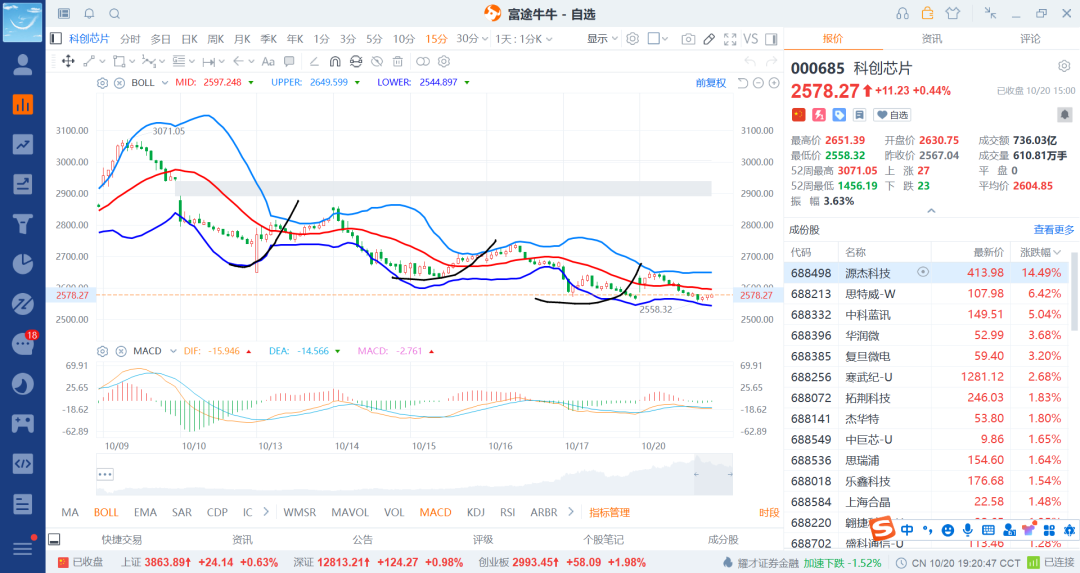This screenshot has width=1080, height=573.
Task: Expand the 显示 display dropdown
Action: click(603, 39)
